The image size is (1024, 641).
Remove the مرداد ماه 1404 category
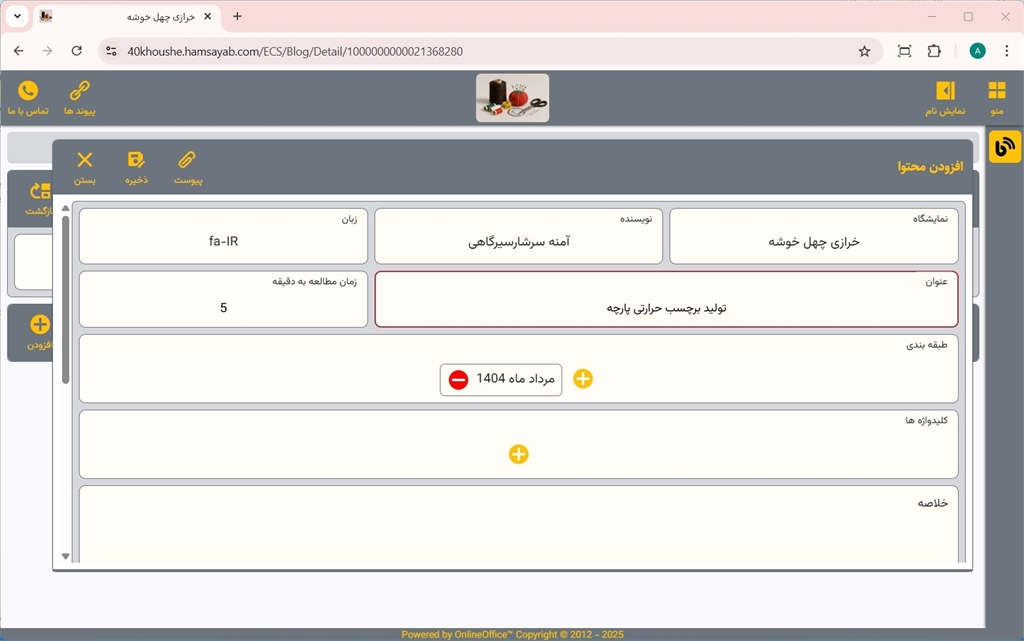point(458,380)
